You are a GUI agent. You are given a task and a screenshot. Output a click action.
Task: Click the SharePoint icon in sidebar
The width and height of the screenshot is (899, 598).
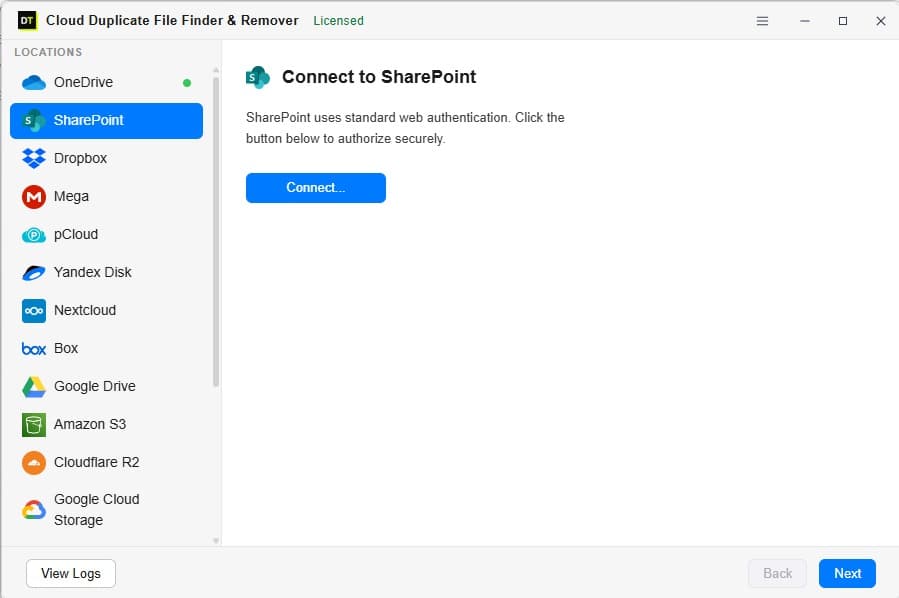[34, 120]
